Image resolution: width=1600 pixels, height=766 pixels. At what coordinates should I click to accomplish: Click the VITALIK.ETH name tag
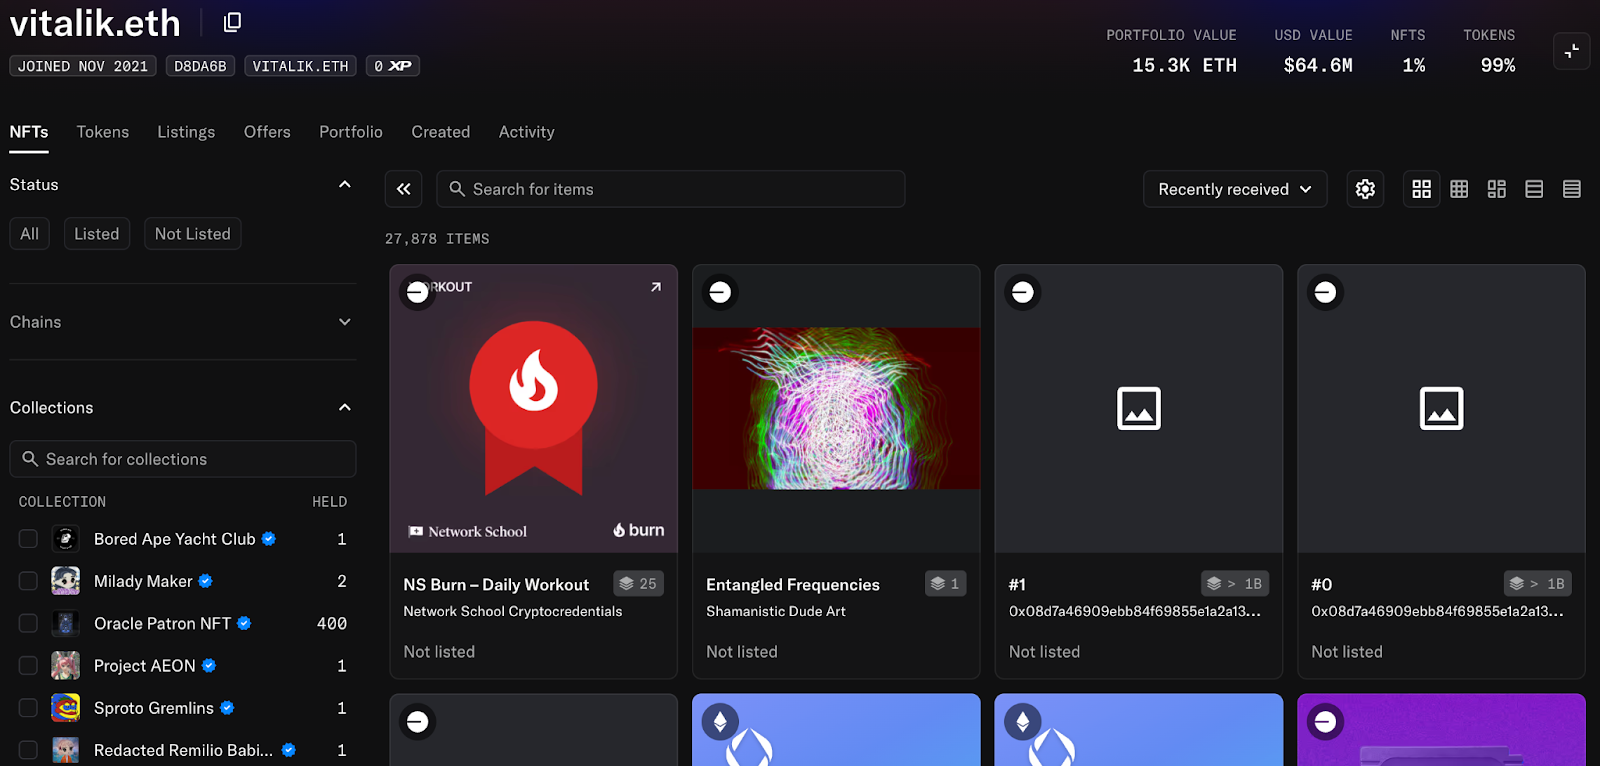[300, 66]
